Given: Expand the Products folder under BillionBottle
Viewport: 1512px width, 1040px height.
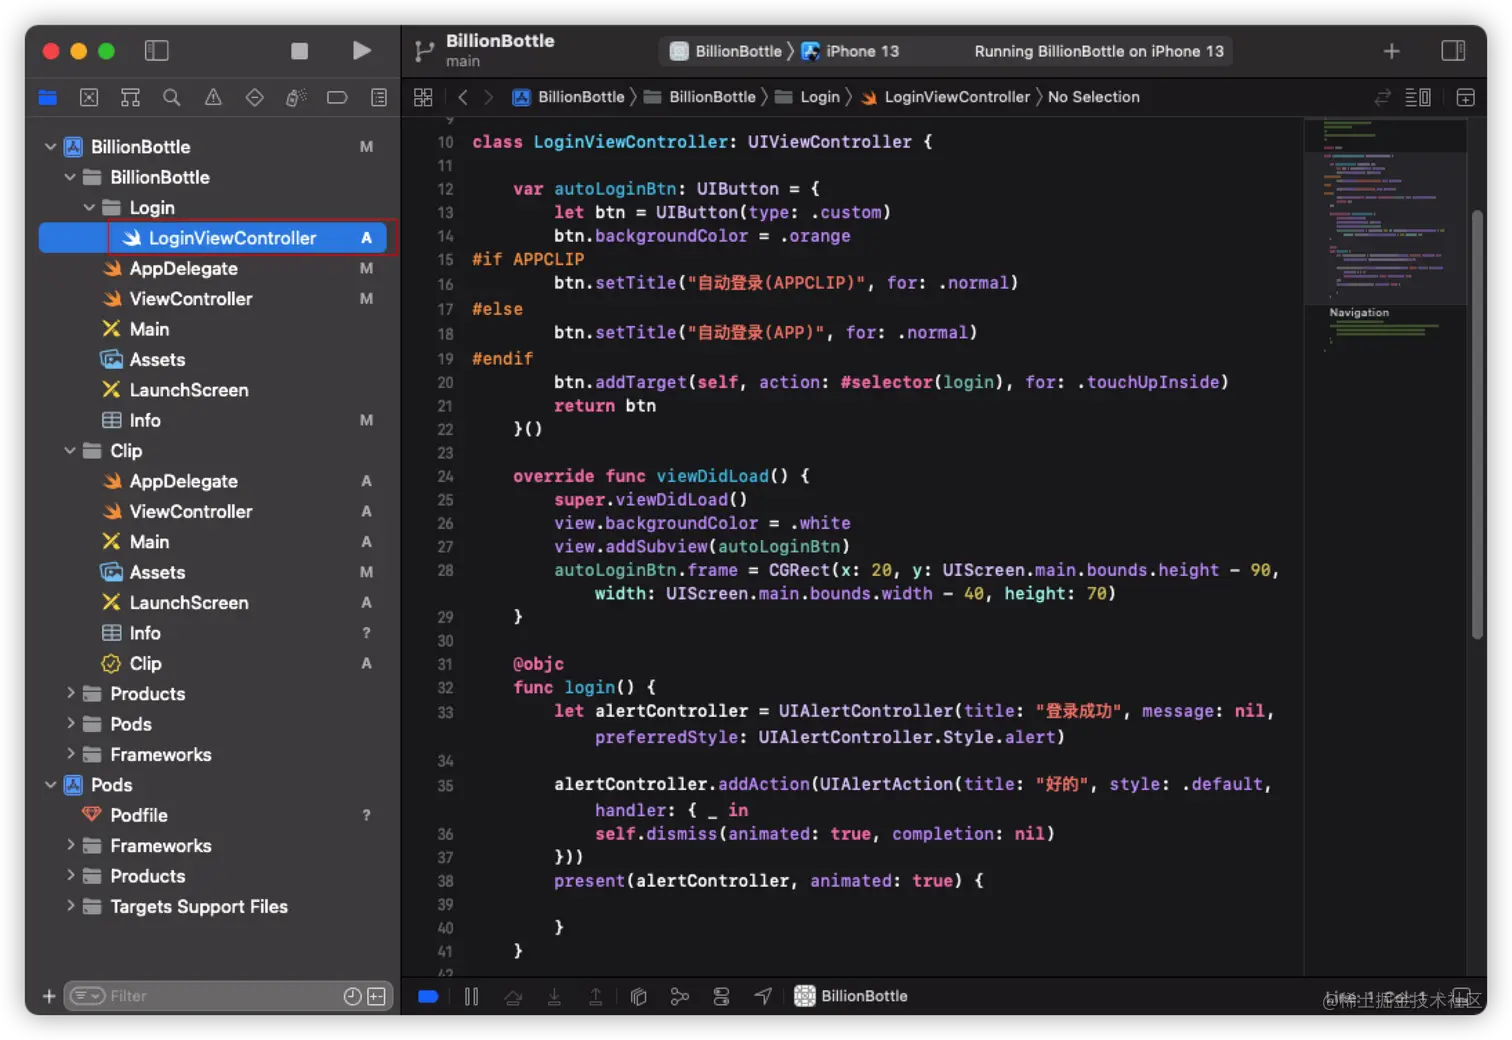Looking at the screenshot, I should coord(70,693).
